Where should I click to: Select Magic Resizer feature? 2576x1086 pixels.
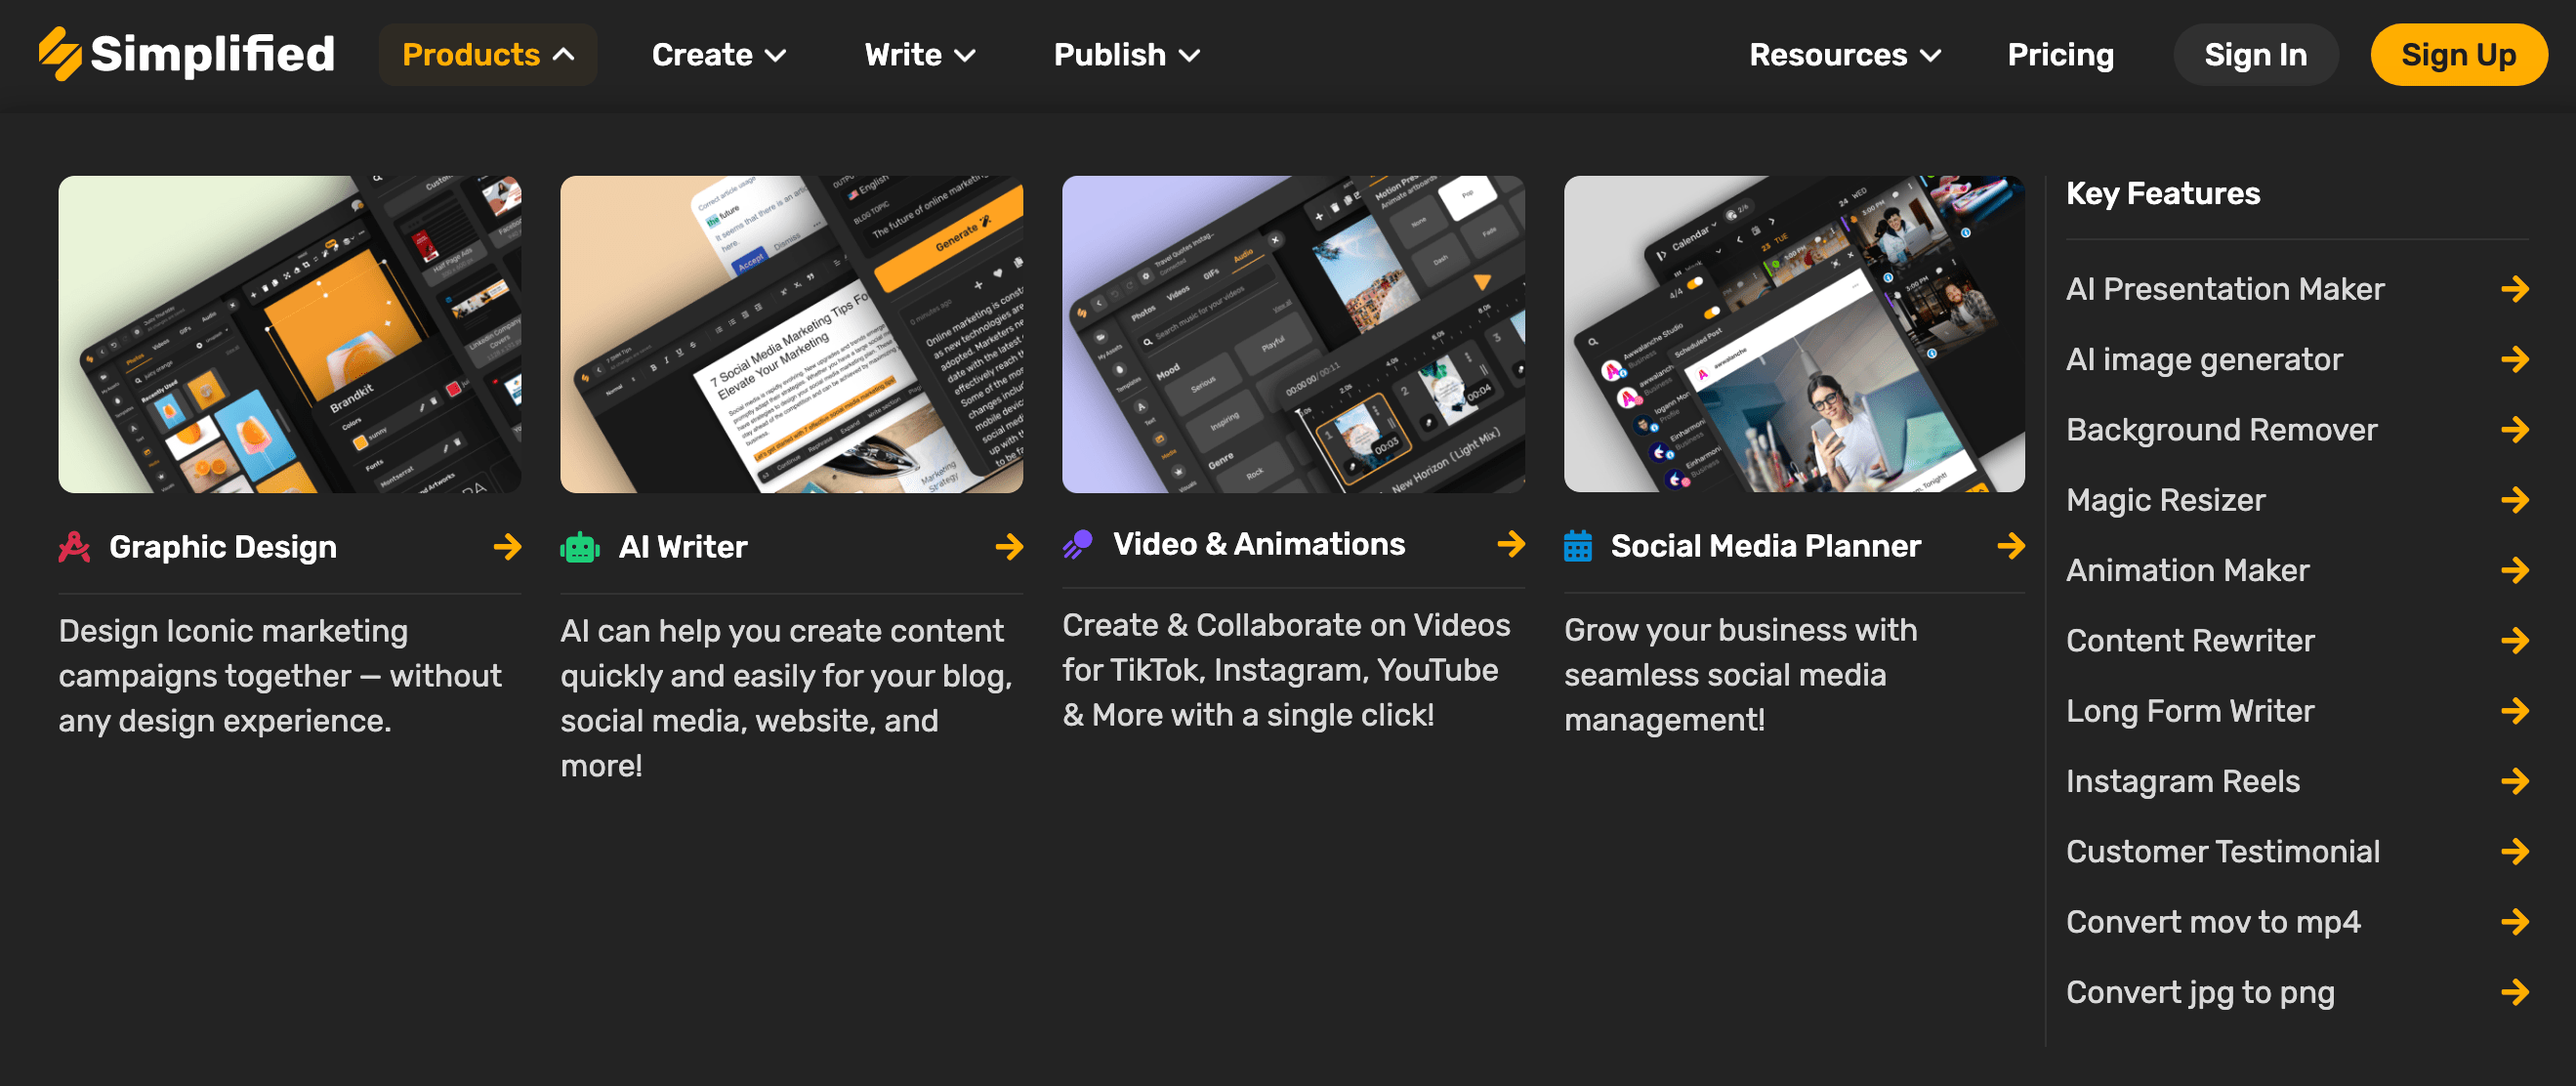coord(2165,500)
